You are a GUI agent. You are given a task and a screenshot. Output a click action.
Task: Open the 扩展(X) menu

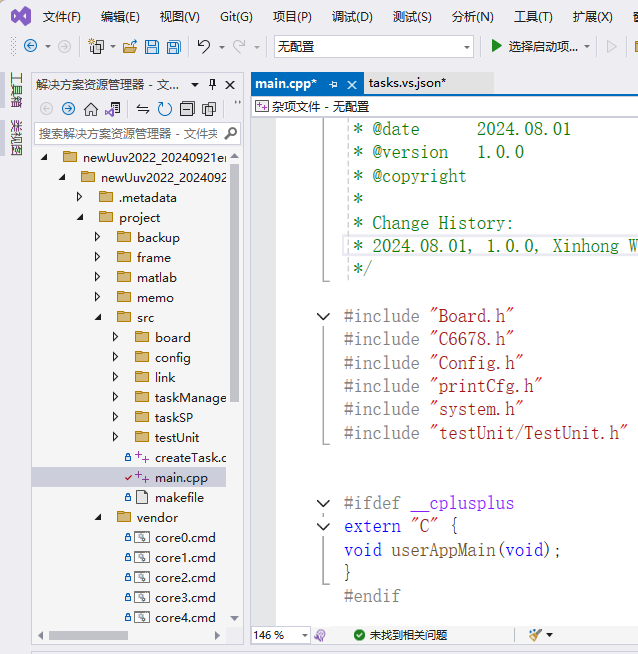point(593,17)
